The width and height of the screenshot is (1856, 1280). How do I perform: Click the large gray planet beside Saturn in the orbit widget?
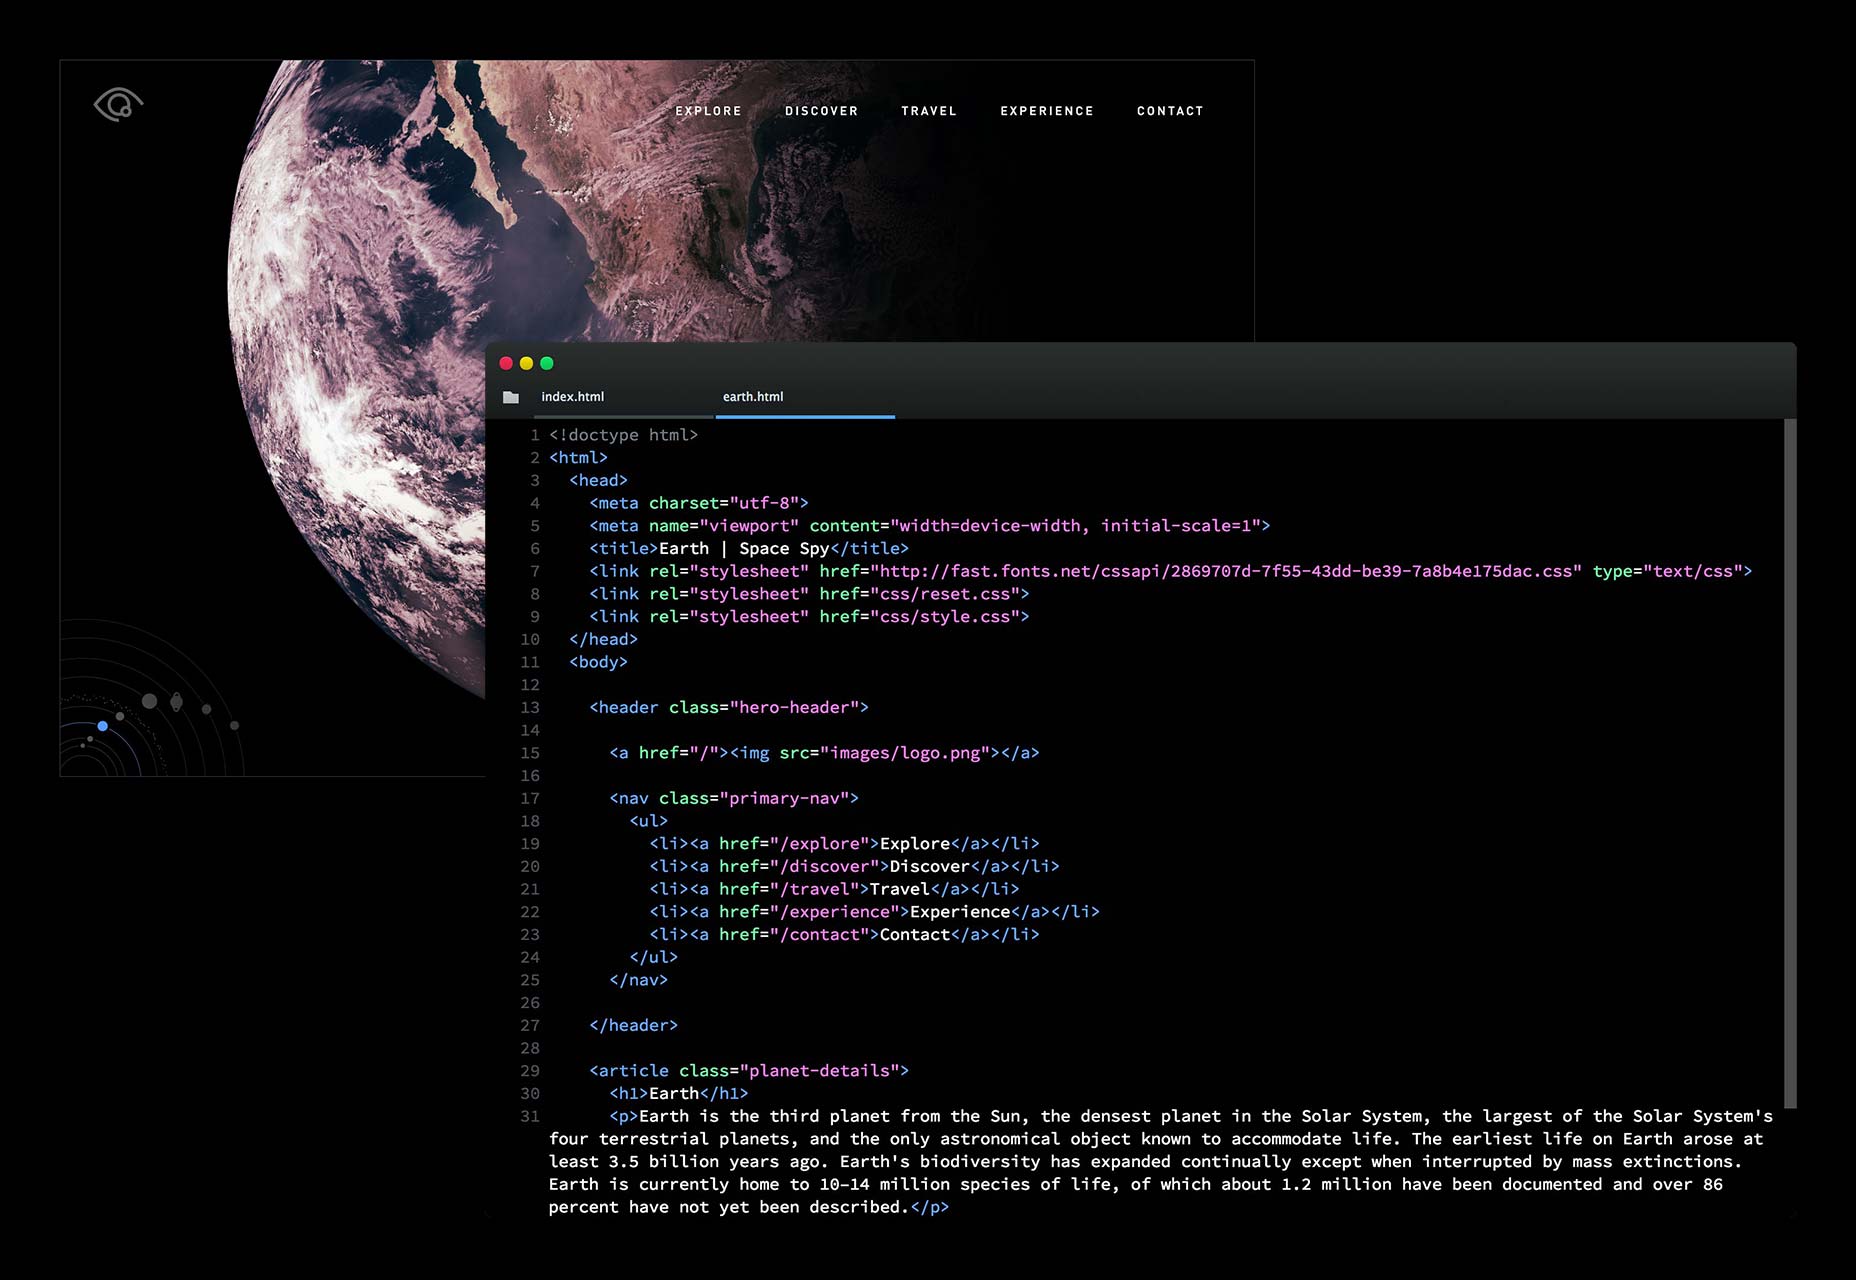[149, 701]
